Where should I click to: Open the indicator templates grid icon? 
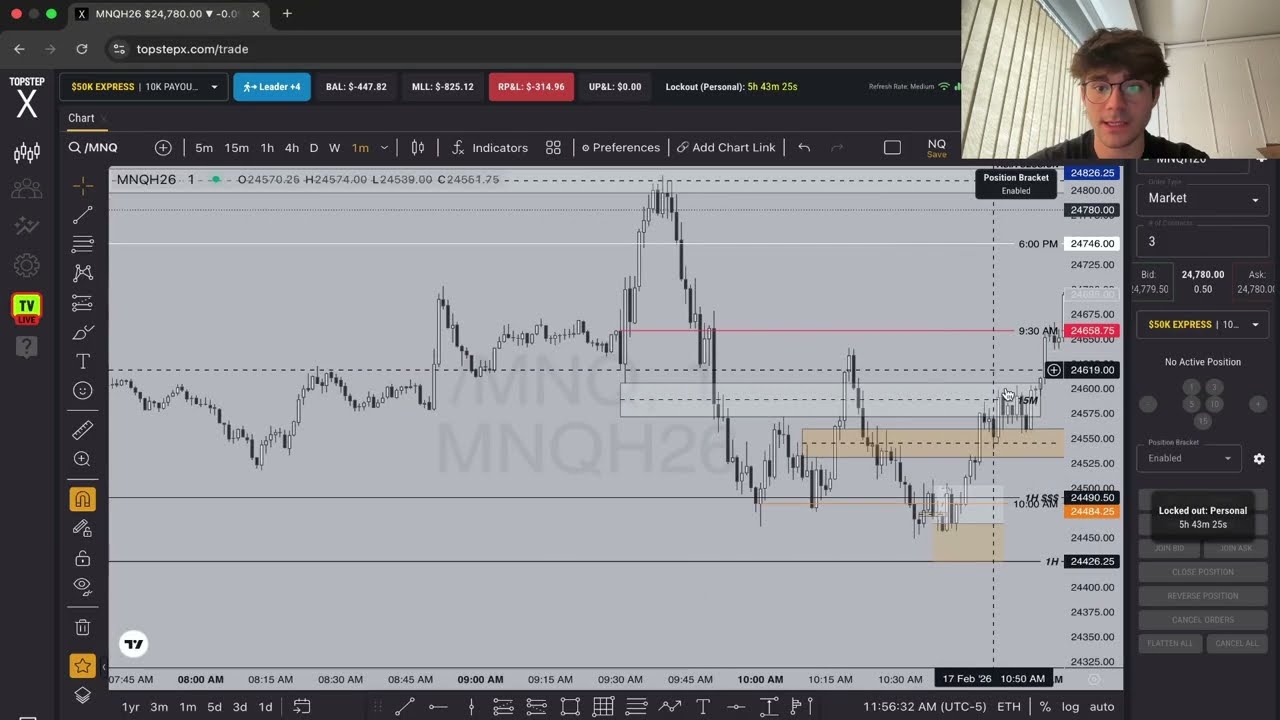point(553,147)
